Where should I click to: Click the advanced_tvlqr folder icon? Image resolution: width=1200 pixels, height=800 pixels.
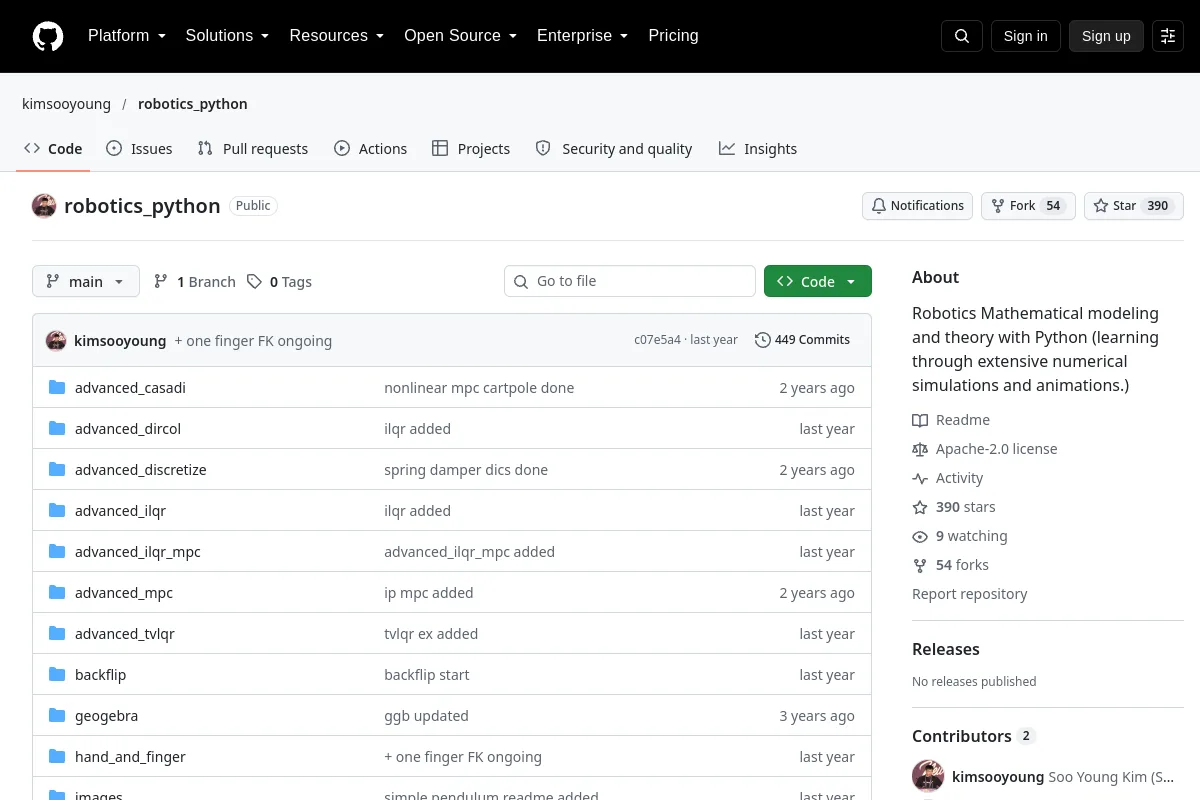pyautogui.click(x=57, y=634)
